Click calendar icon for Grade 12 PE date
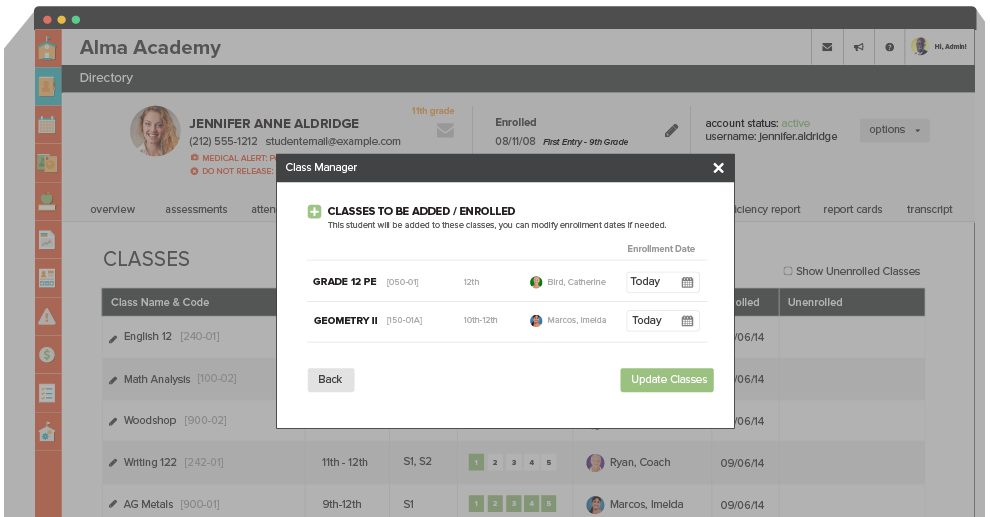This screenshot has height=517, width=990. [x=687, y=282]
